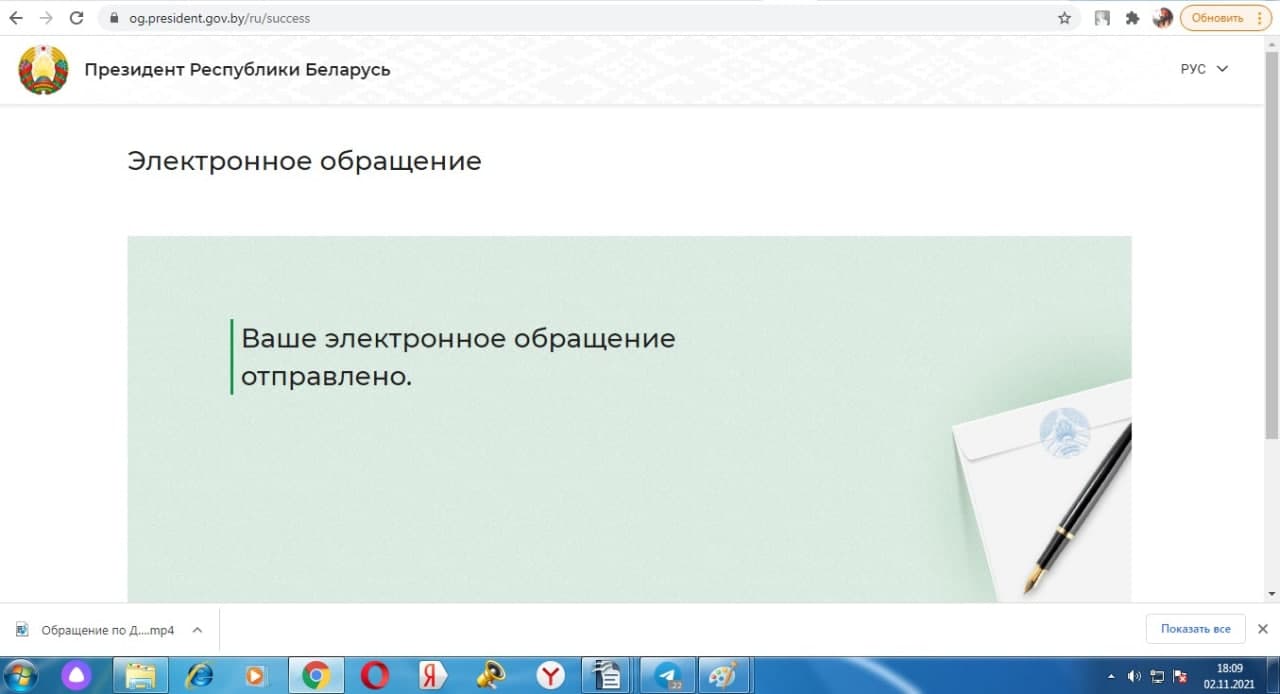Close the downloads bar

click(x=1262, y=629)
